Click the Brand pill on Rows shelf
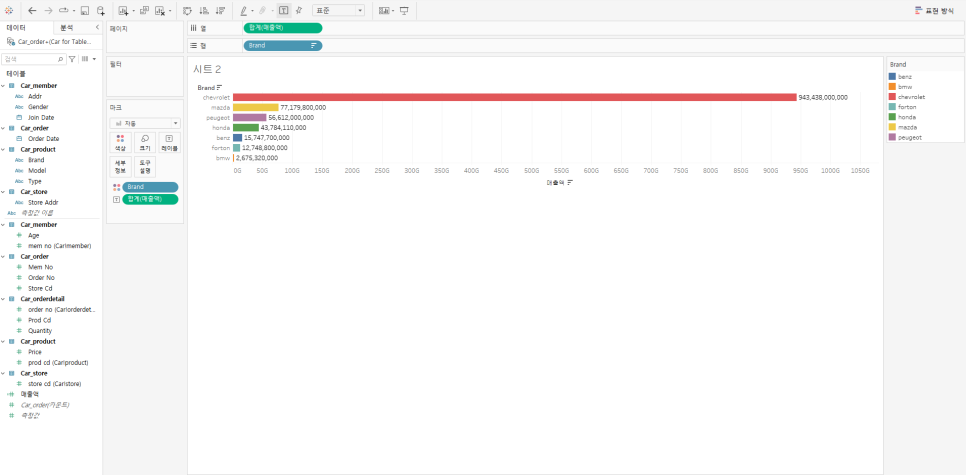The width and height of the screenshot is (966, 475). coord(283,46)
